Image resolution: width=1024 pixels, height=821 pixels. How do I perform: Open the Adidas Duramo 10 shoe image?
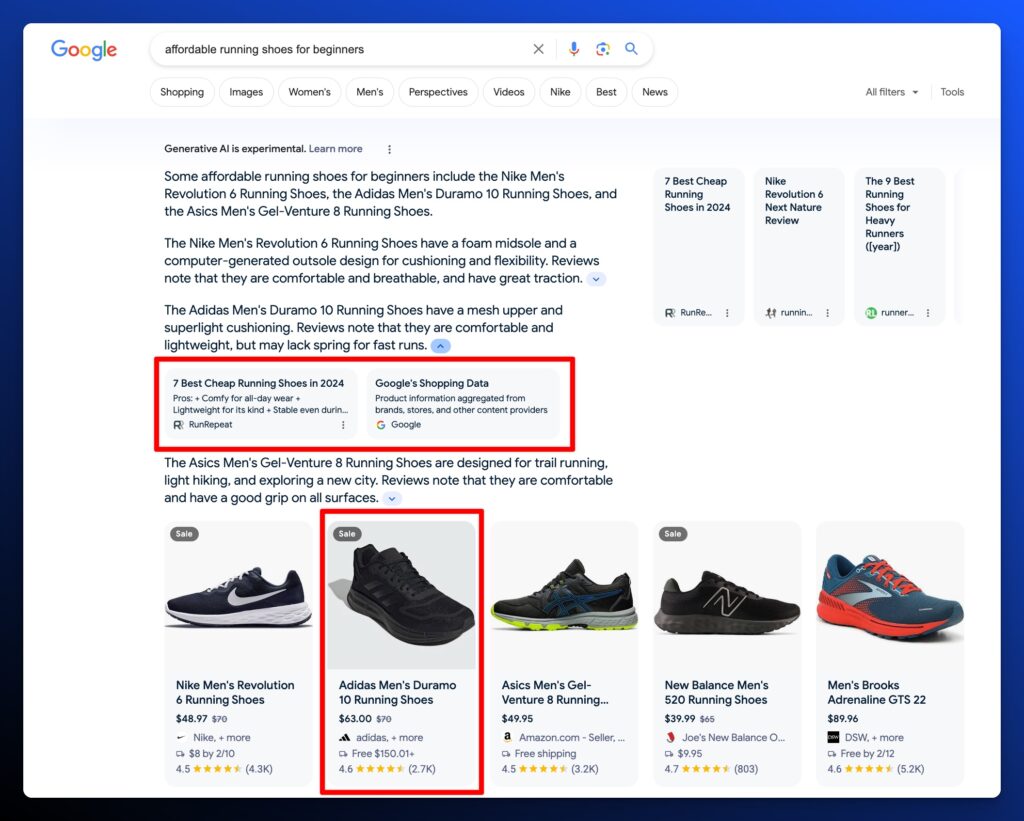tap(401, 595)
